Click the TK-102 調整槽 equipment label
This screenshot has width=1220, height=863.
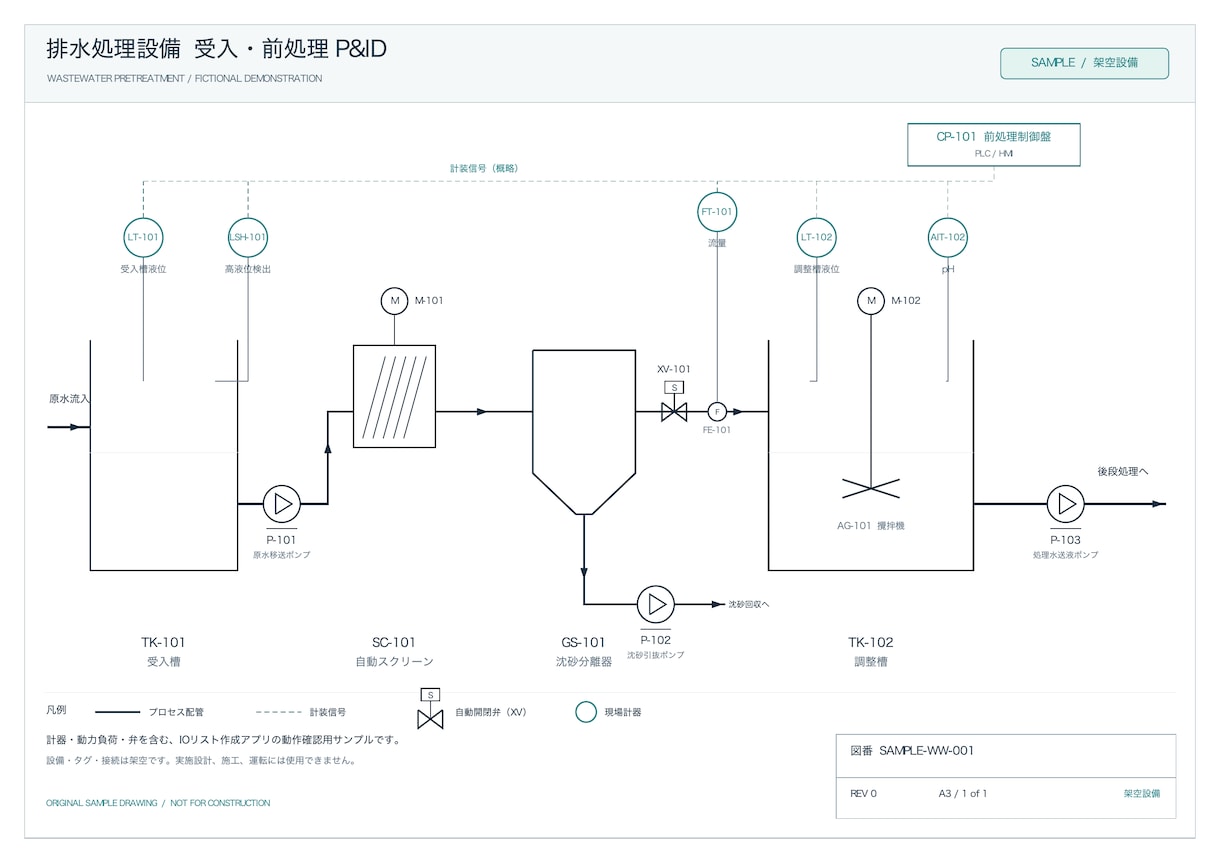871,651
